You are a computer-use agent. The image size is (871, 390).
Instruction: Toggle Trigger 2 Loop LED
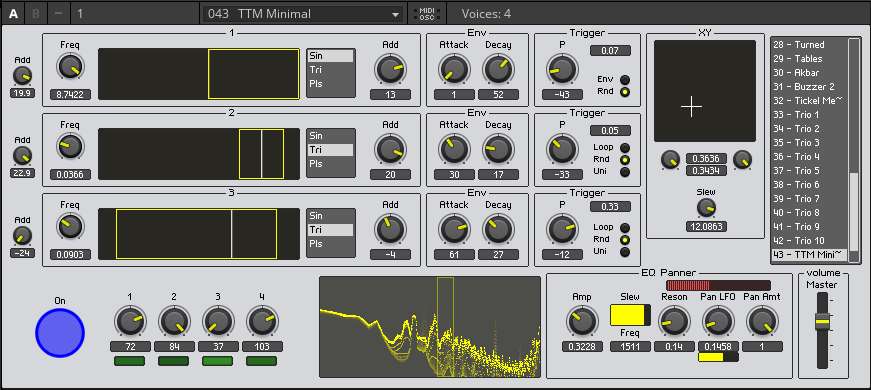(x=625, y=147)
